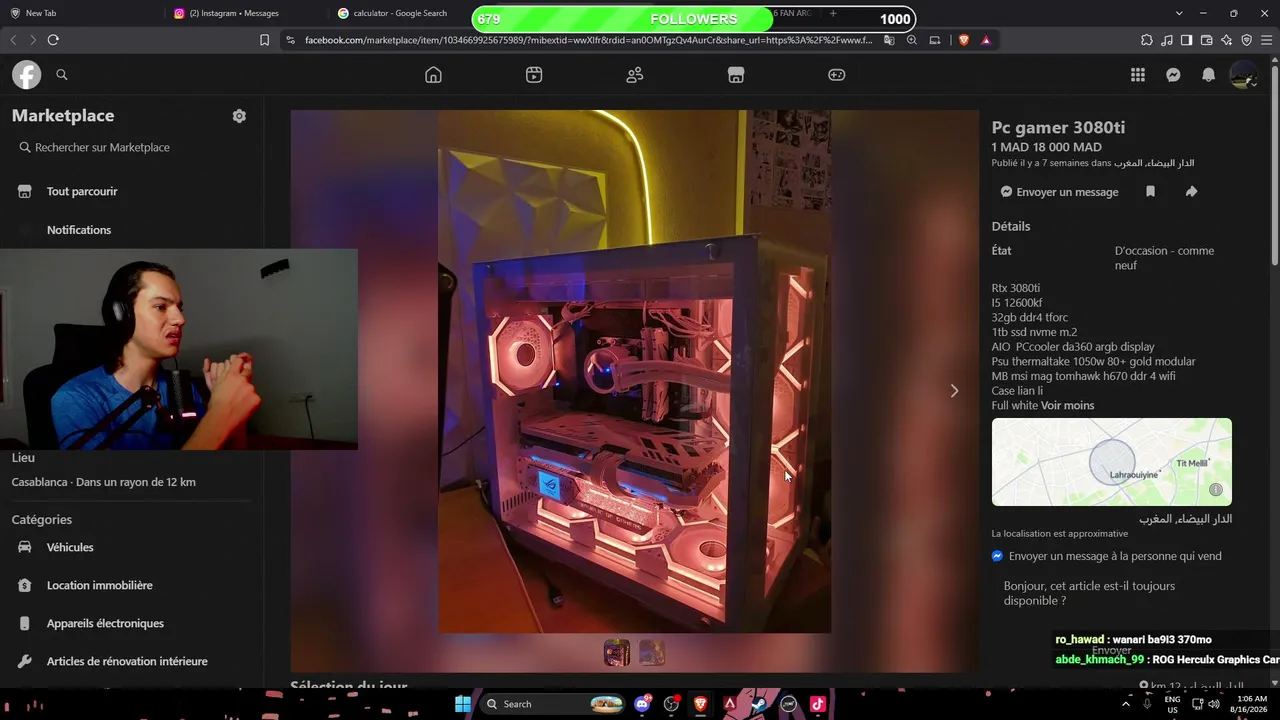
Task: Switch to the Instagram Messages tab
Action: (245, 13)
